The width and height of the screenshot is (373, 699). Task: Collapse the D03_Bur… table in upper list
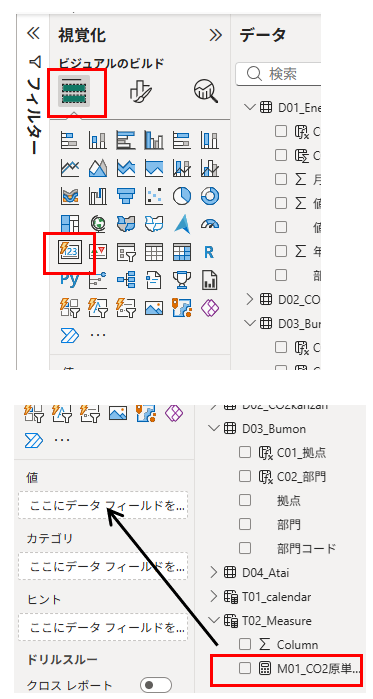[x=250, y=322]
